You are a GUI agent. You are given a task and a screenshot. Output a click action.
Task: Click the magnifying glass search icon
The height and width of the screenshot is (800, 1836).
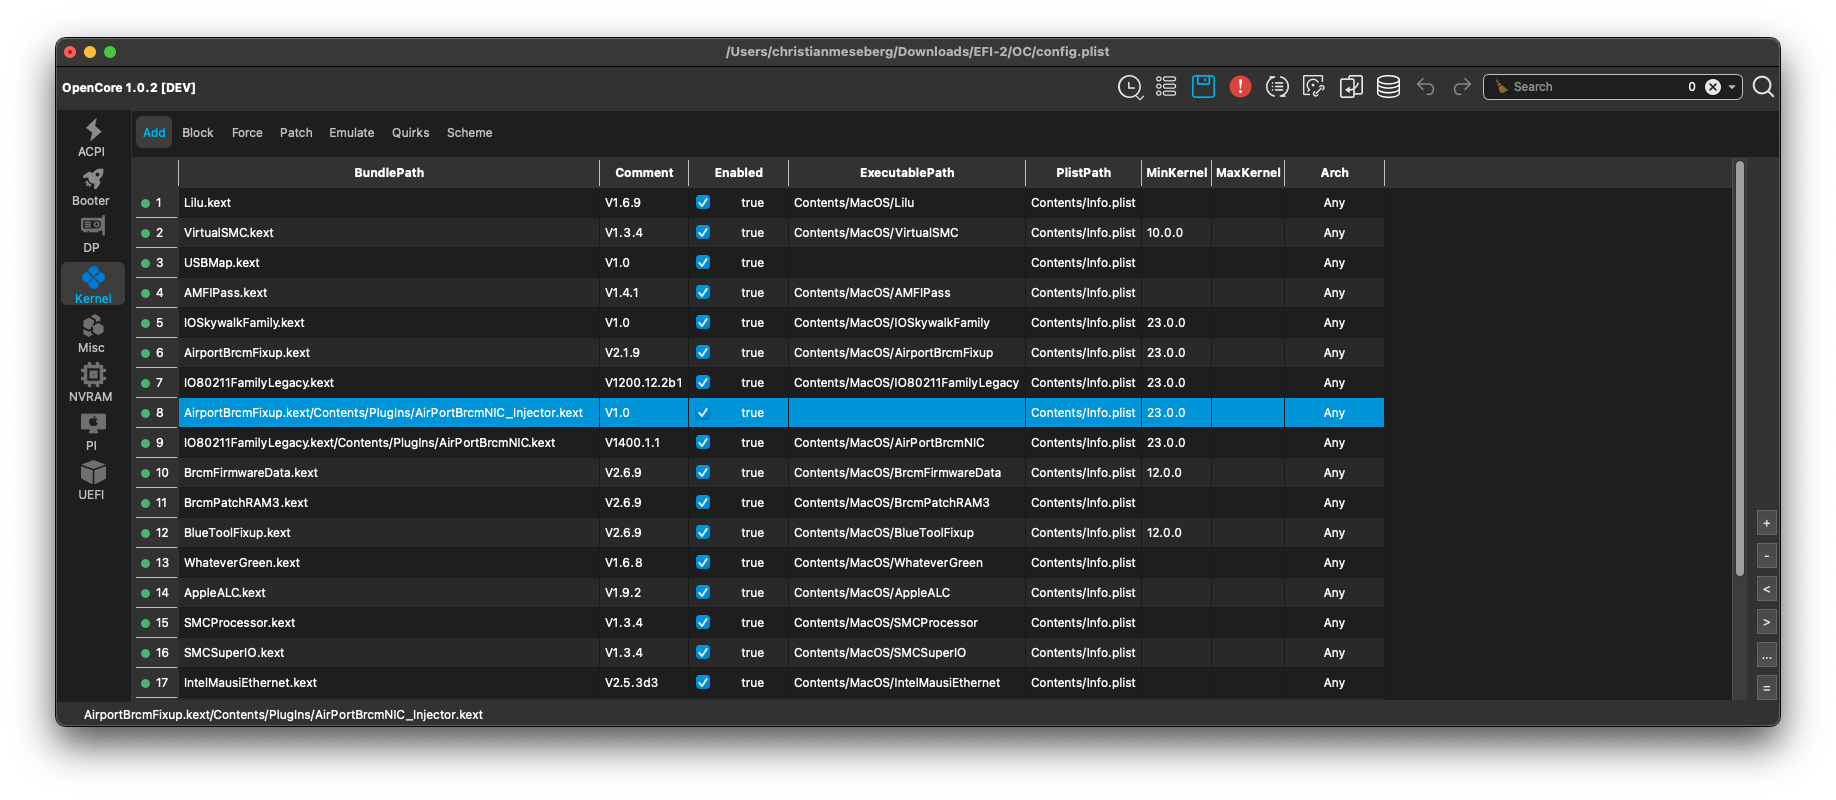click(1763, 87)
